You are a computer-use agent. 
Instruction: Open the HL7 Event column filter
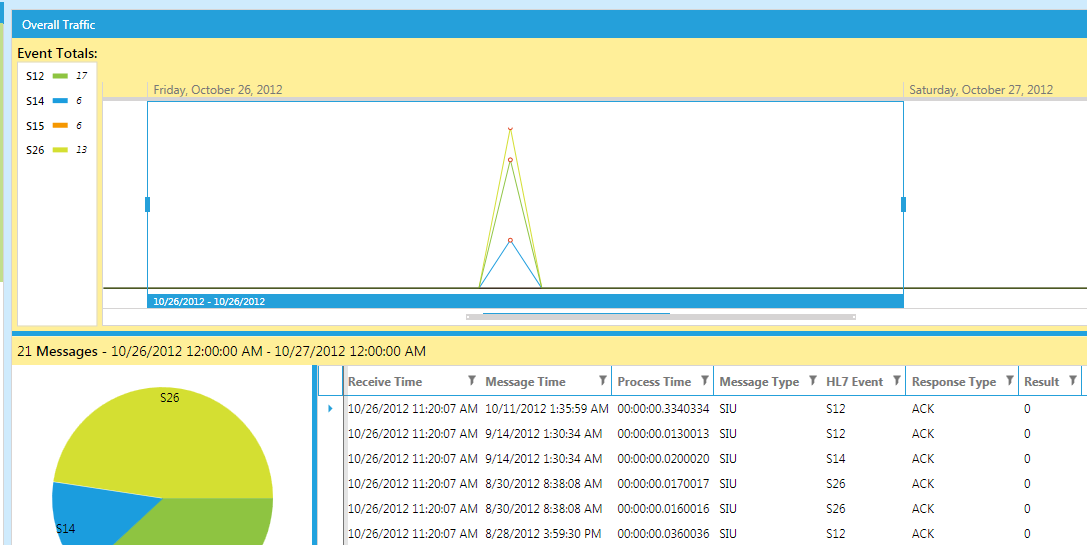pyautogui.click(x=897, y=380)
